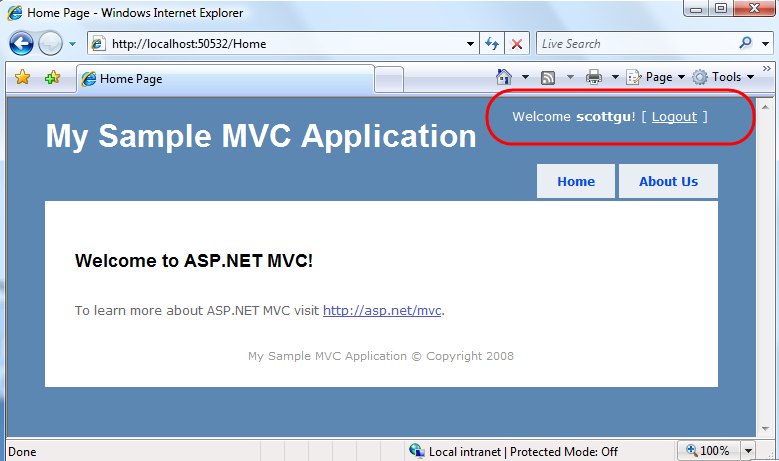Open the Favorites Center star icon
Screen dimensions: 779x461
click(22, 77)
